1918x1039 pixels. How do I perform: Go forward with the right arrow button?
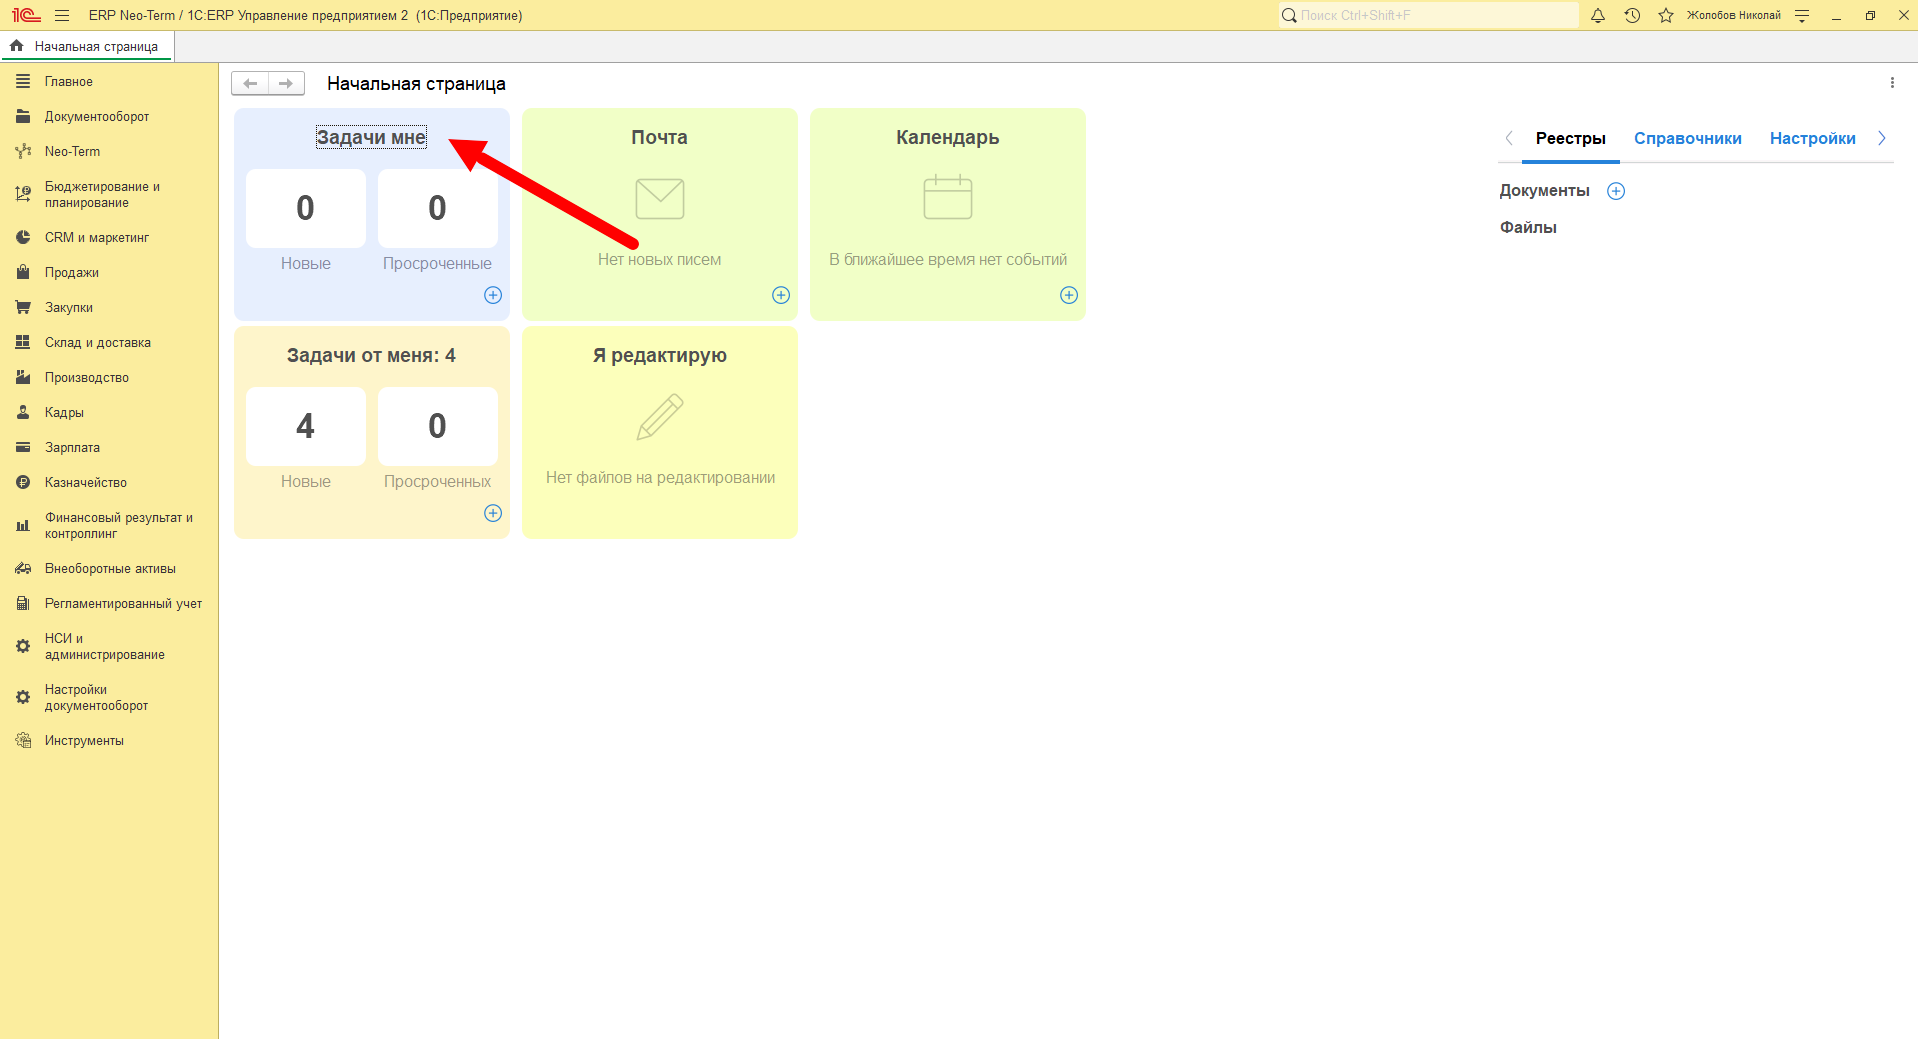[x=286, y=83]
